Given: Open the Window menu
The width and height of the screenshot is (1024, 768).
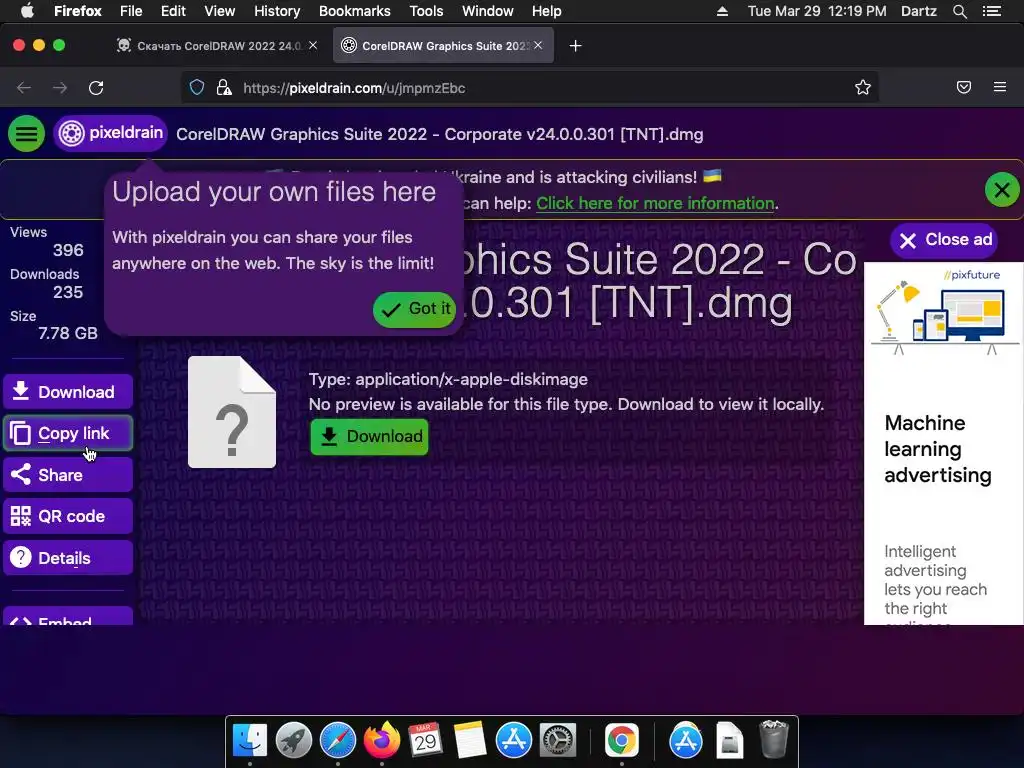Looking at the screenshot, I should (x=488, y=11).
